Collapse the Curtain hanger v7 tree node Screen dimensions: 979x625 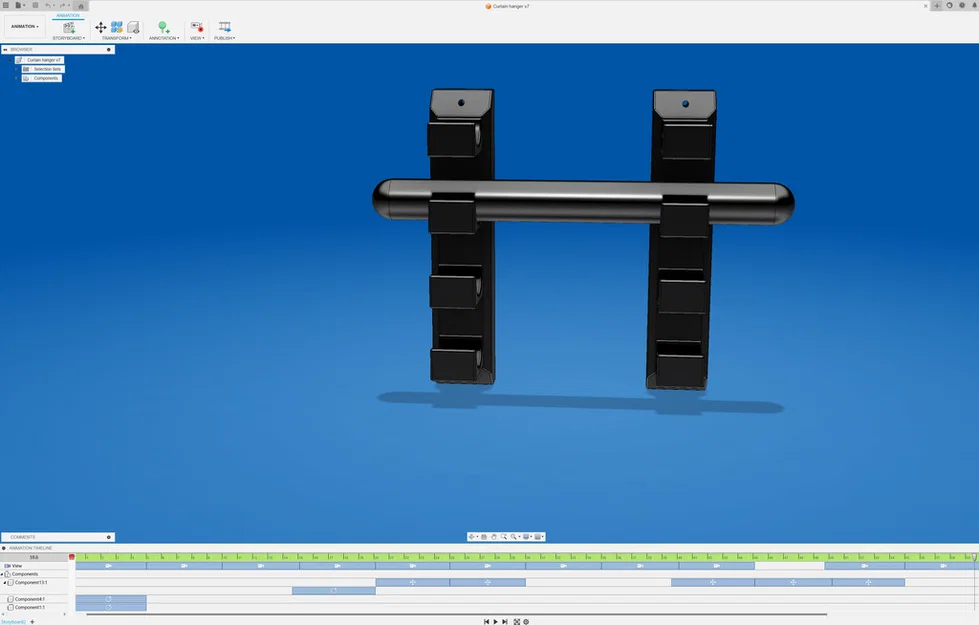(x=11, y=60)
